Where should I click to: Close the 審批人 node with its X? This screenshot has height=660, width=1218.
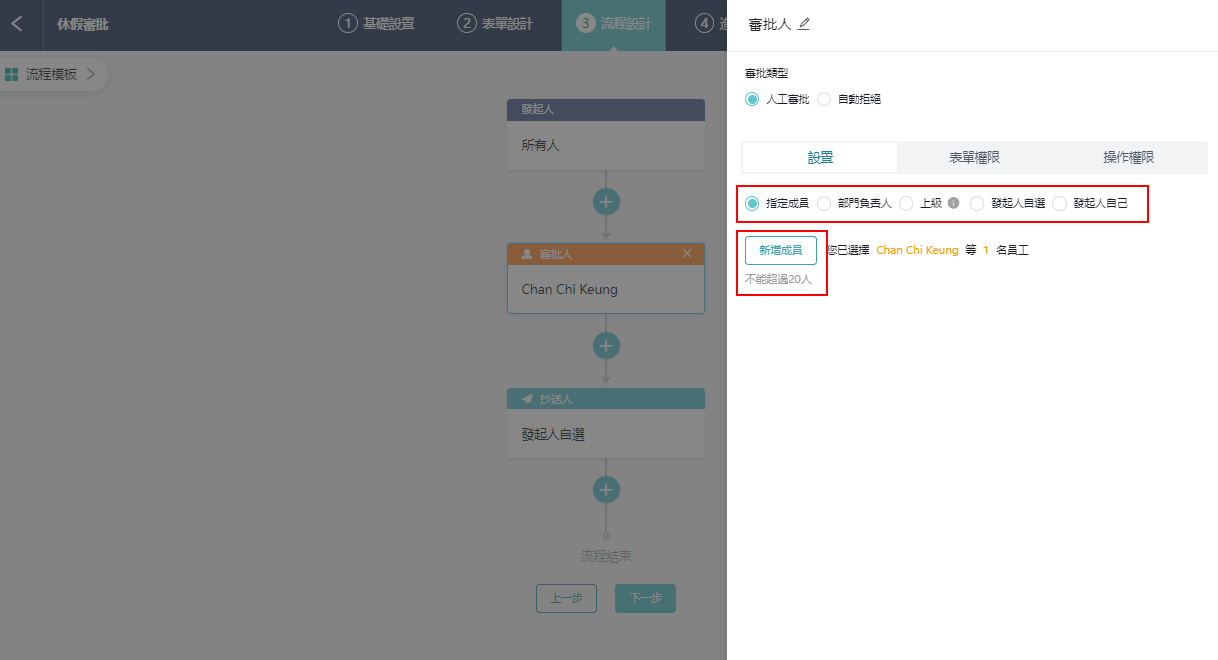pyautogui.click(x=687, y=254)
